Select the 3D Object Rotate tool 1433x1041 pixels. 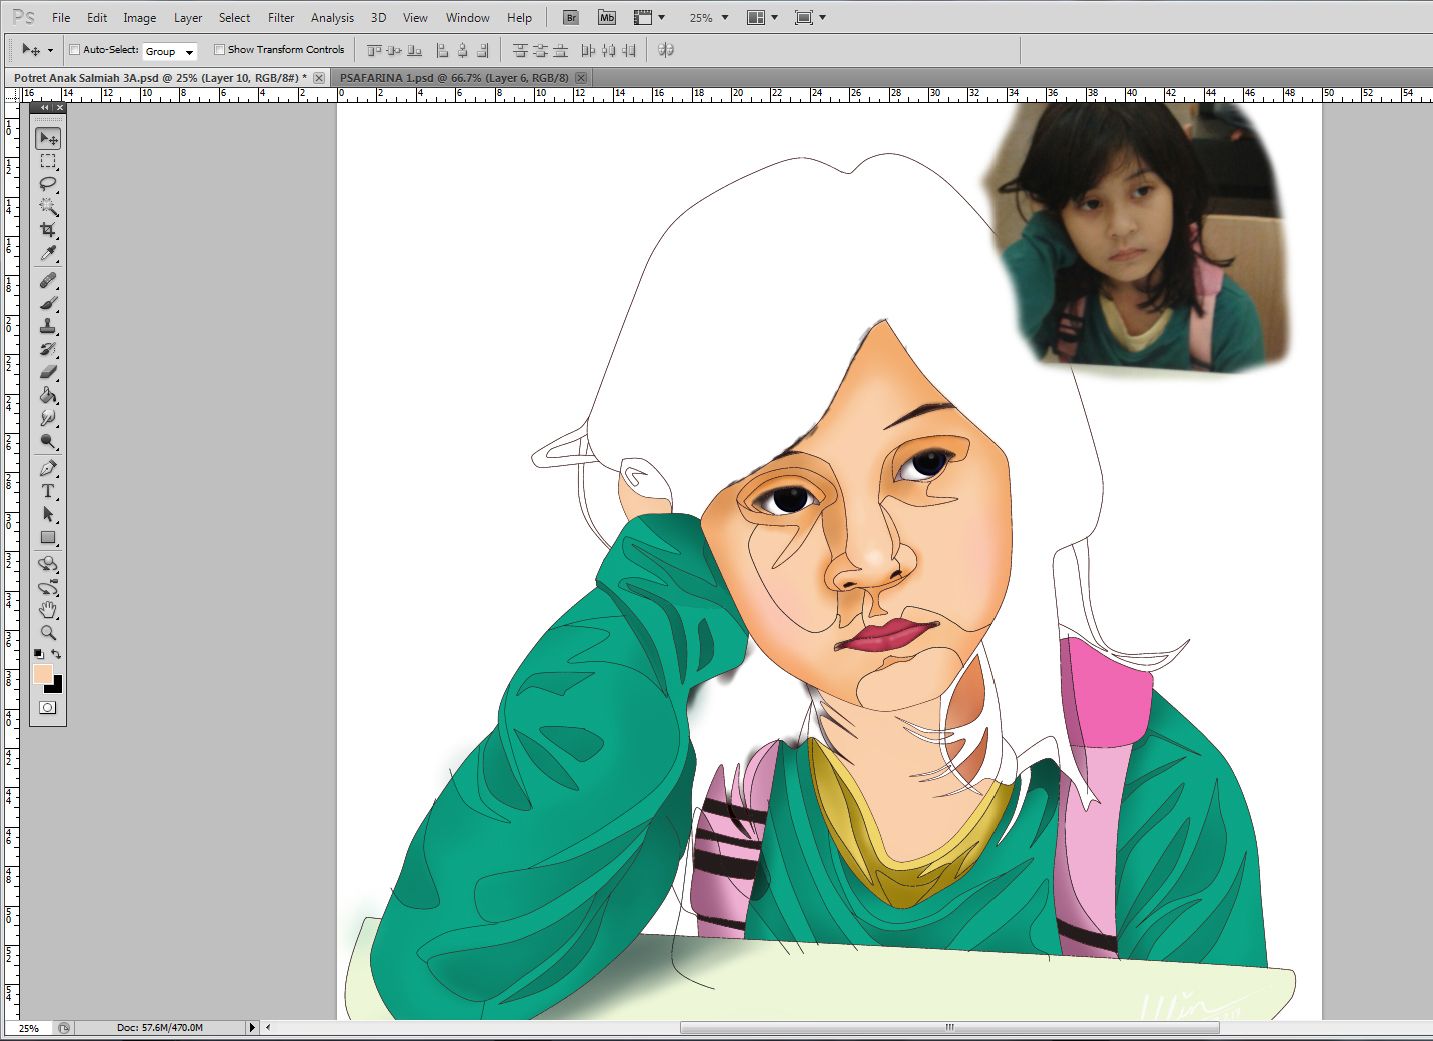(x=48, y=564)
